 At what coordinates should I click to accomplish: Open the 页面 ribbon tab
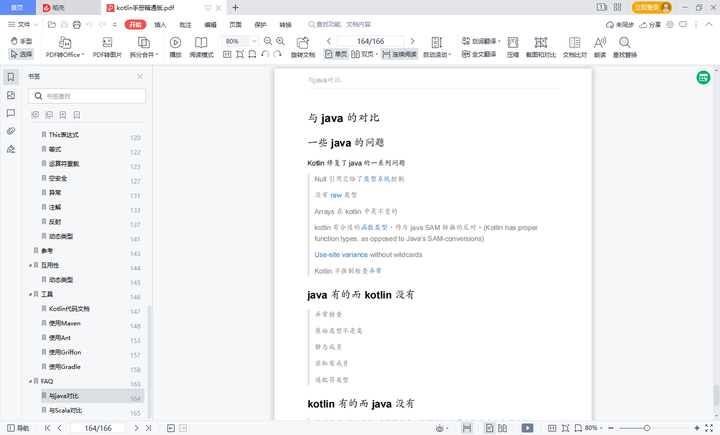236,24
